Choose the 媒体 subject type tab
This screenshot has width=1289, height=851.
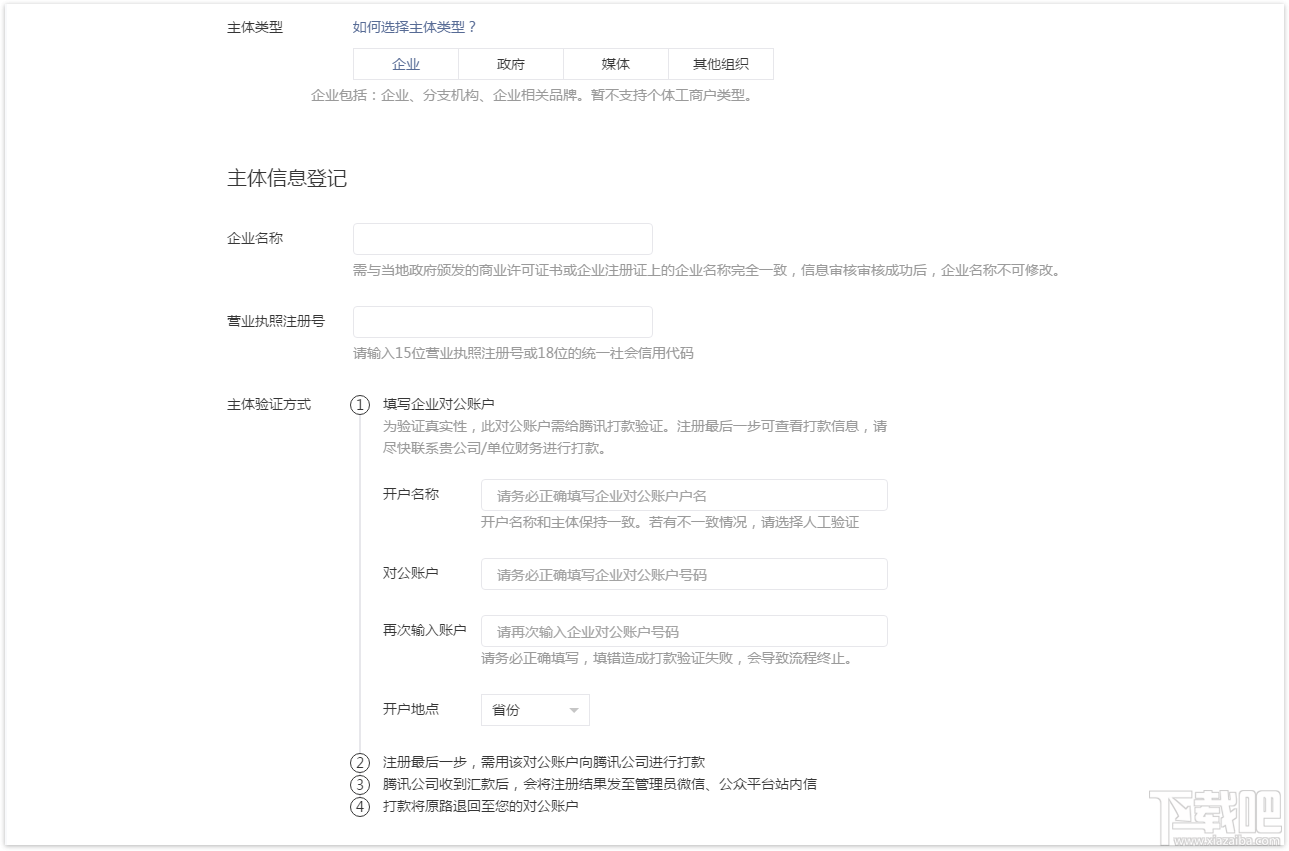[614, 63]
